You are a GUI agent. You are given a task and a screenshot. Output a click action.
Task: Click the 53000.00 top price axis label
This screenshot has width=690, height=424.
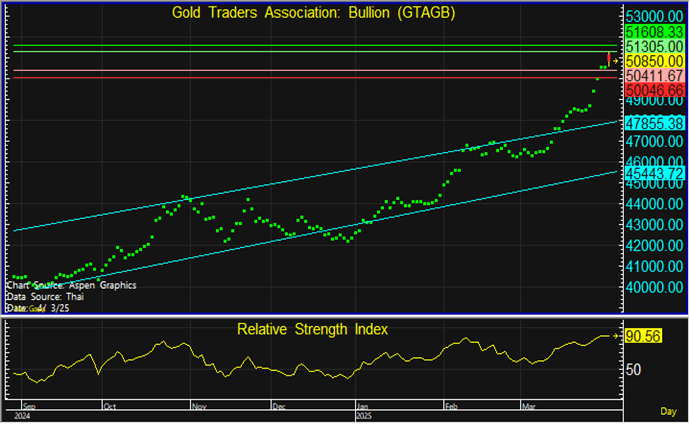[653, 17]
